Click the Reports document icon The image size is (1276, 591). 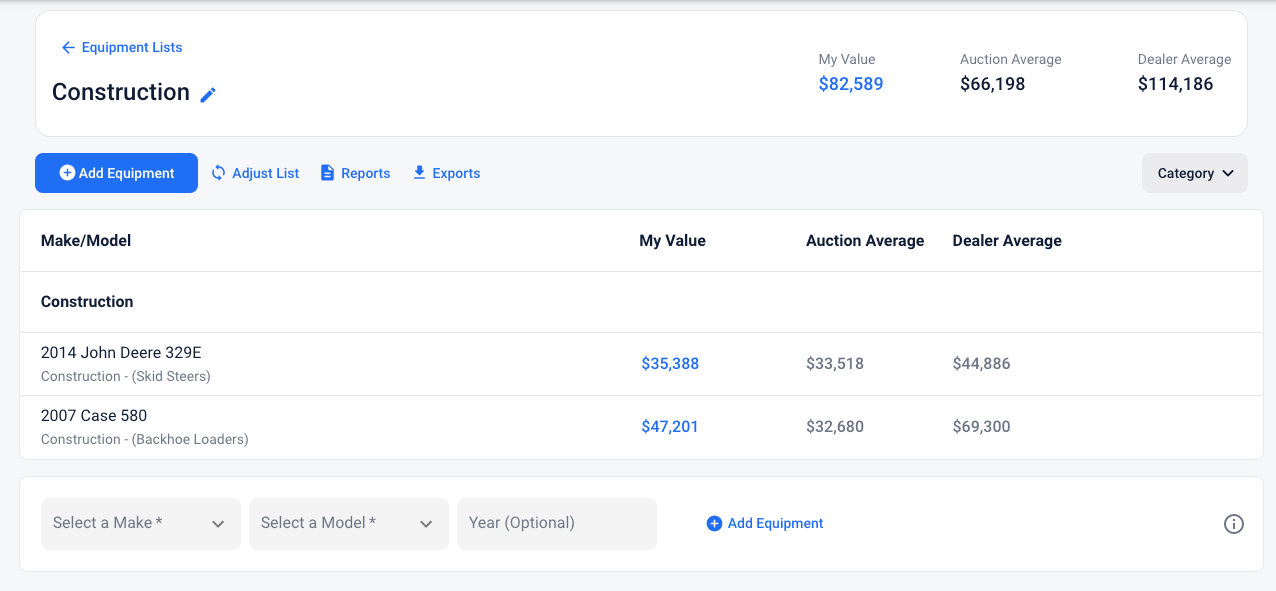tap(327, 173)
